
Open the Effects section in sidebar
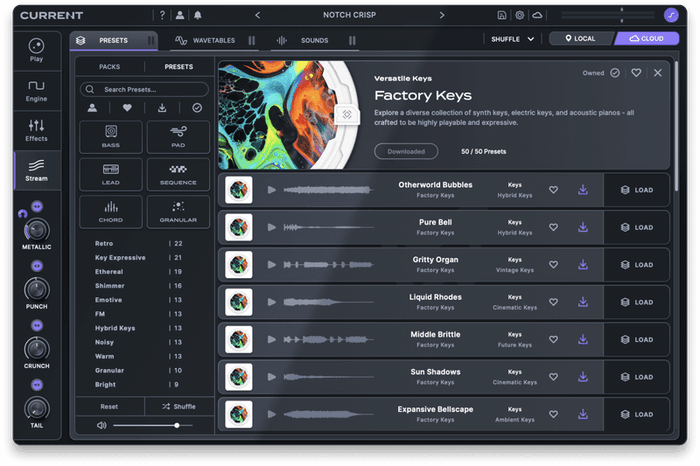point(36,131)
